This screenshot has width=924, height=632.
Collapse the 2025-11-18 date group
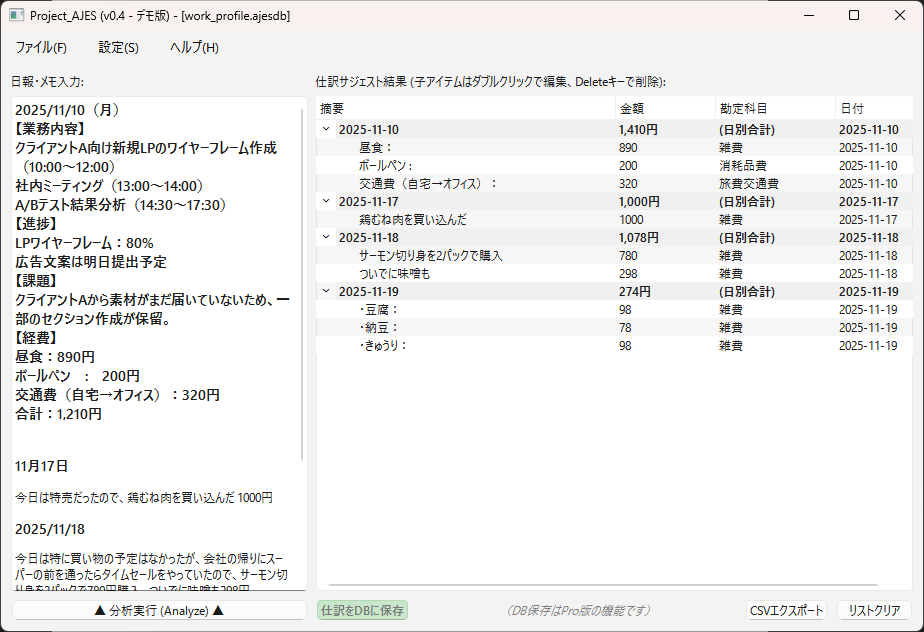click(x=326, y=238)
